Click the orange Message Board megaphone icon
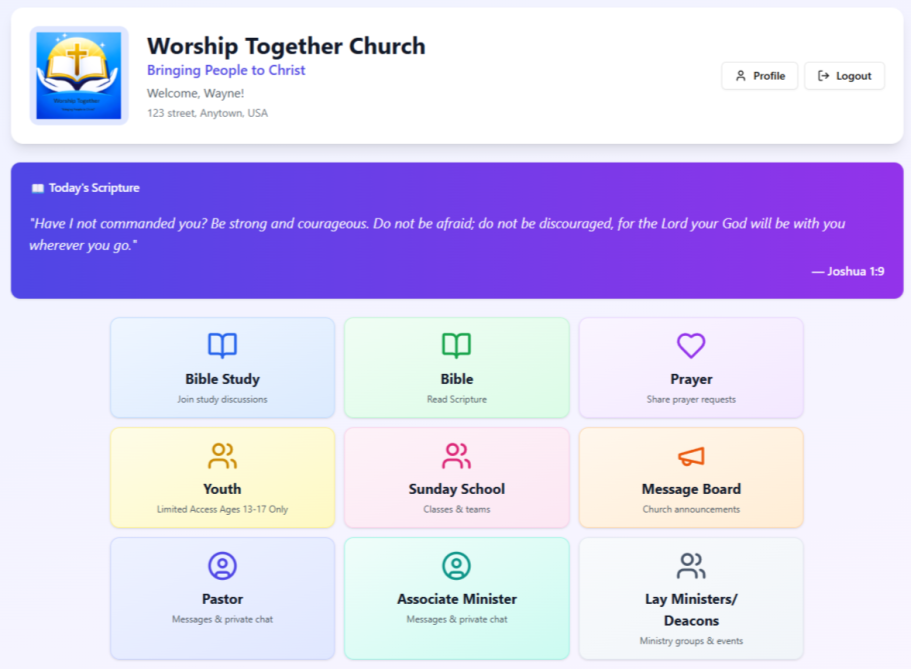This screenshot has width=911, height=669. pyautogui.click(x=691, y=456)
